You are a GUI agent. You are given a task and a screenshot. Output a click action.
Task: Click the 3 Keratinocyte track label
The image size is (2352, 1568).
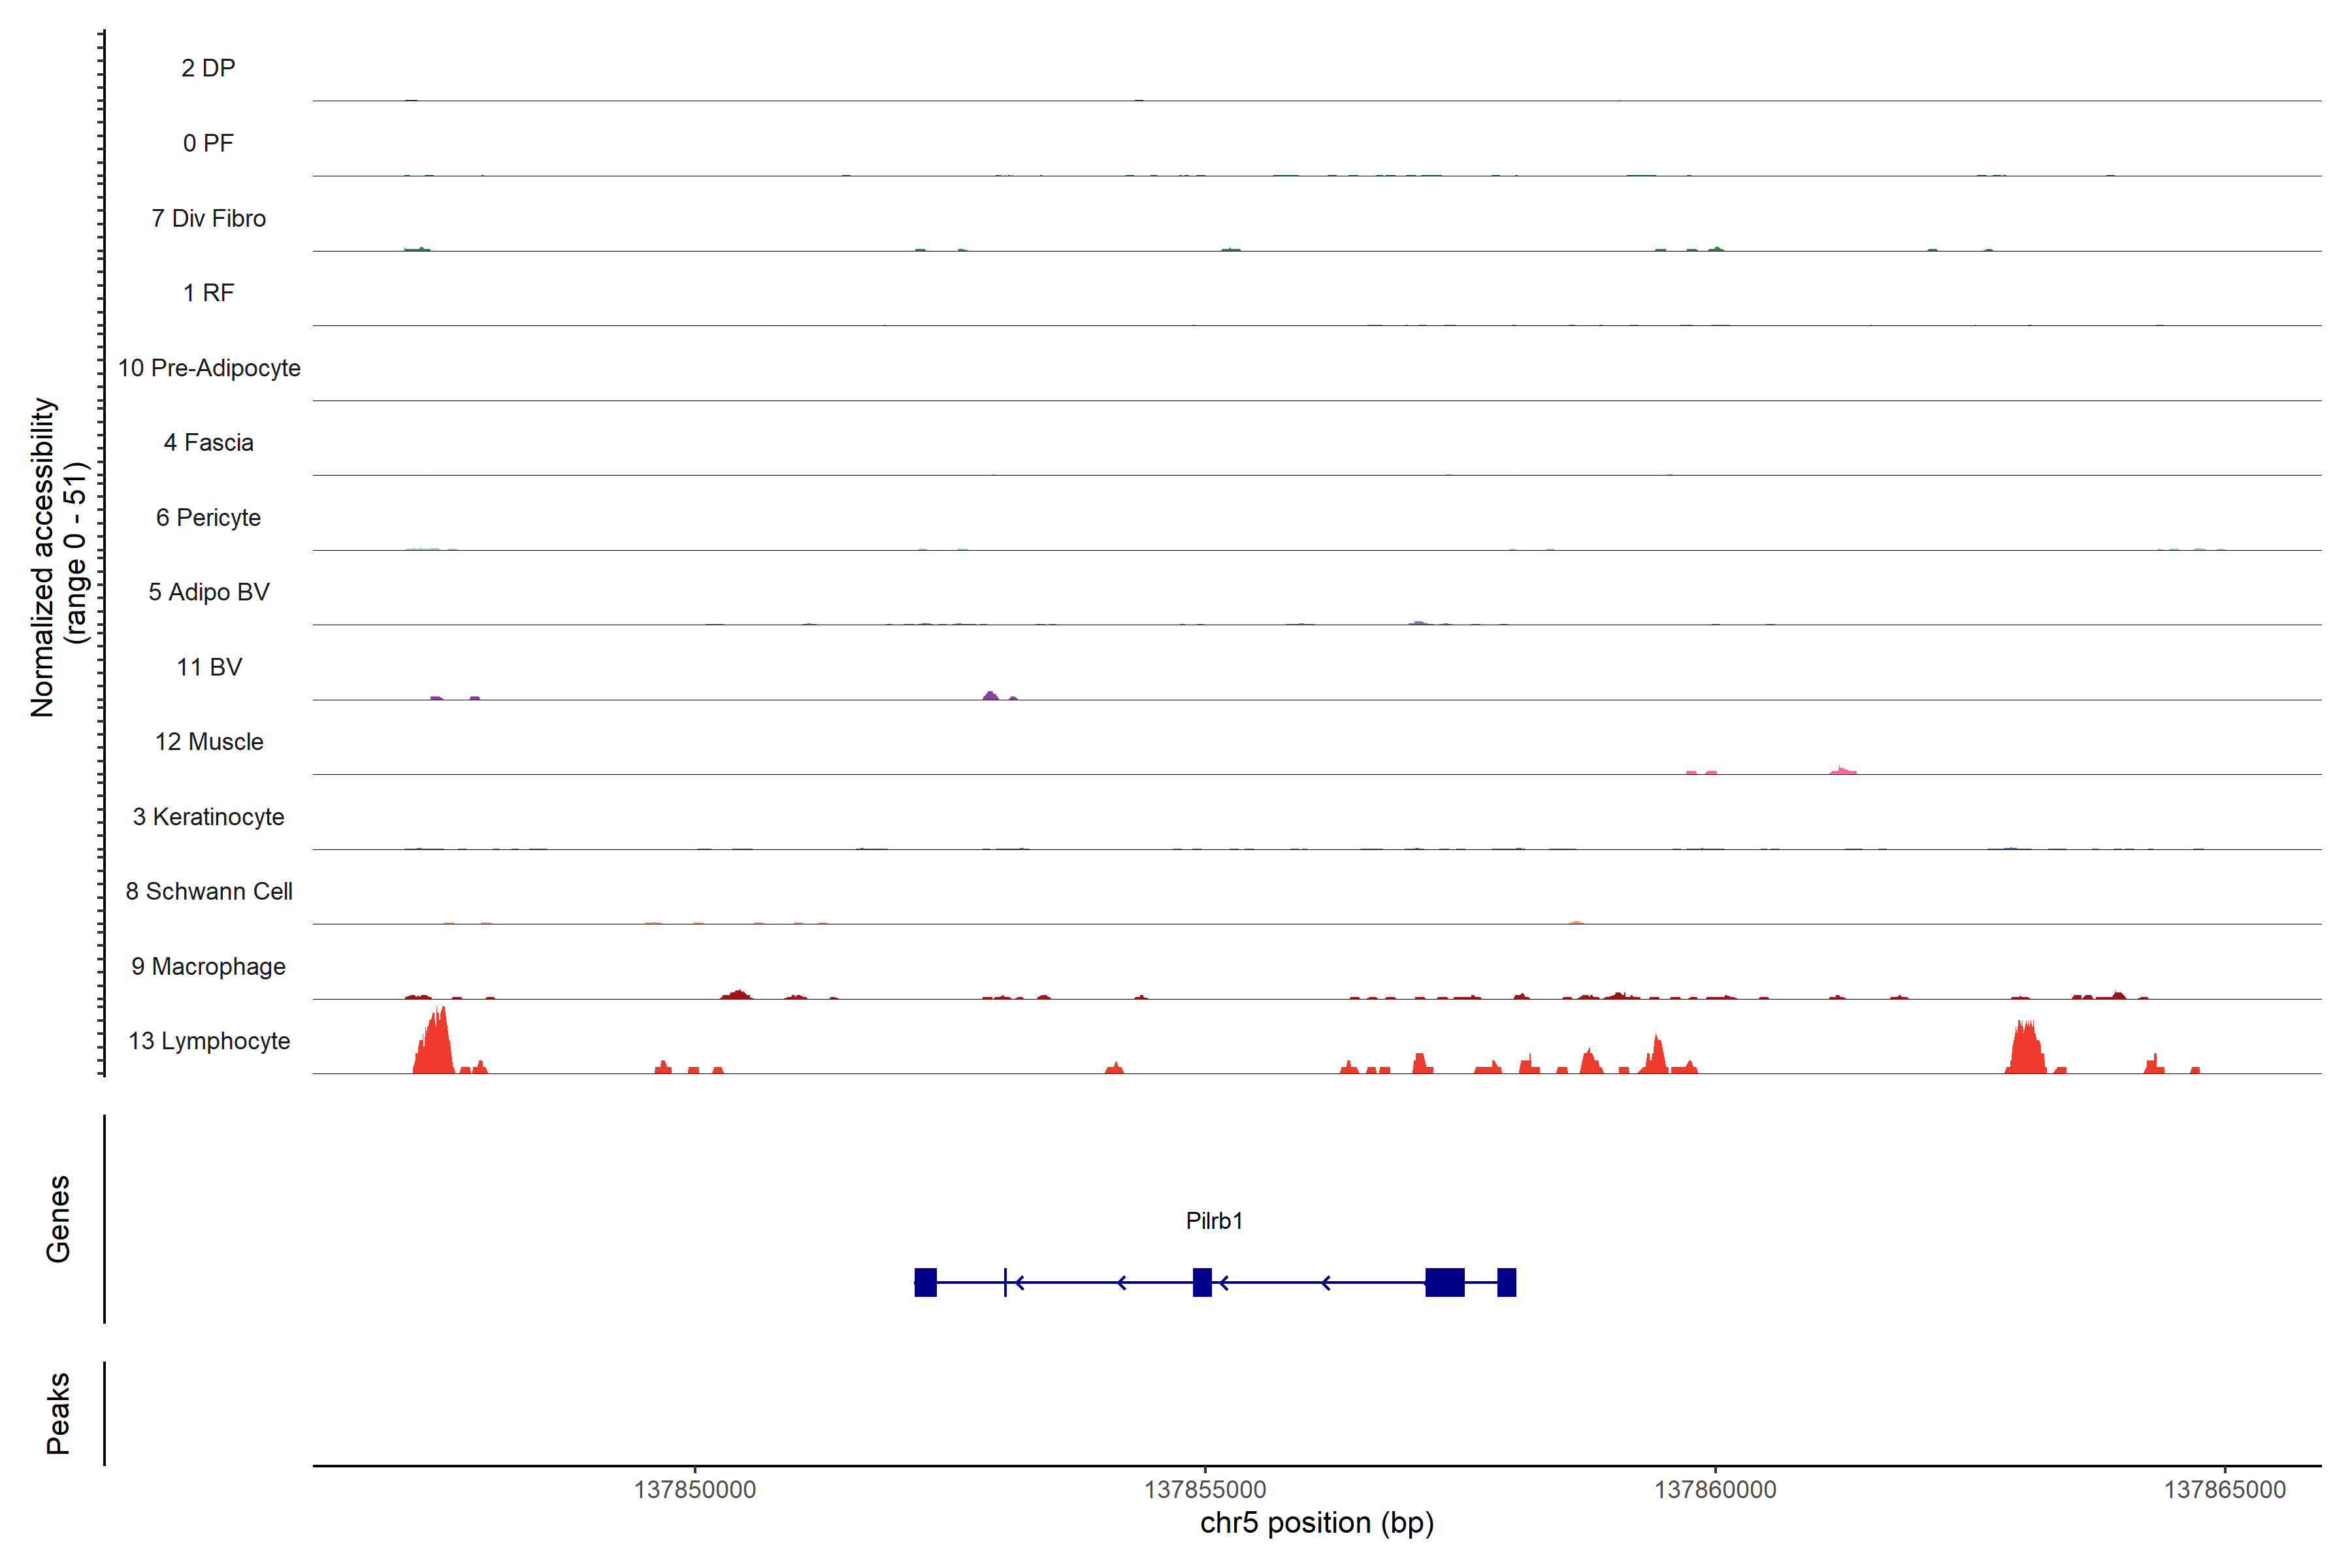208,817
